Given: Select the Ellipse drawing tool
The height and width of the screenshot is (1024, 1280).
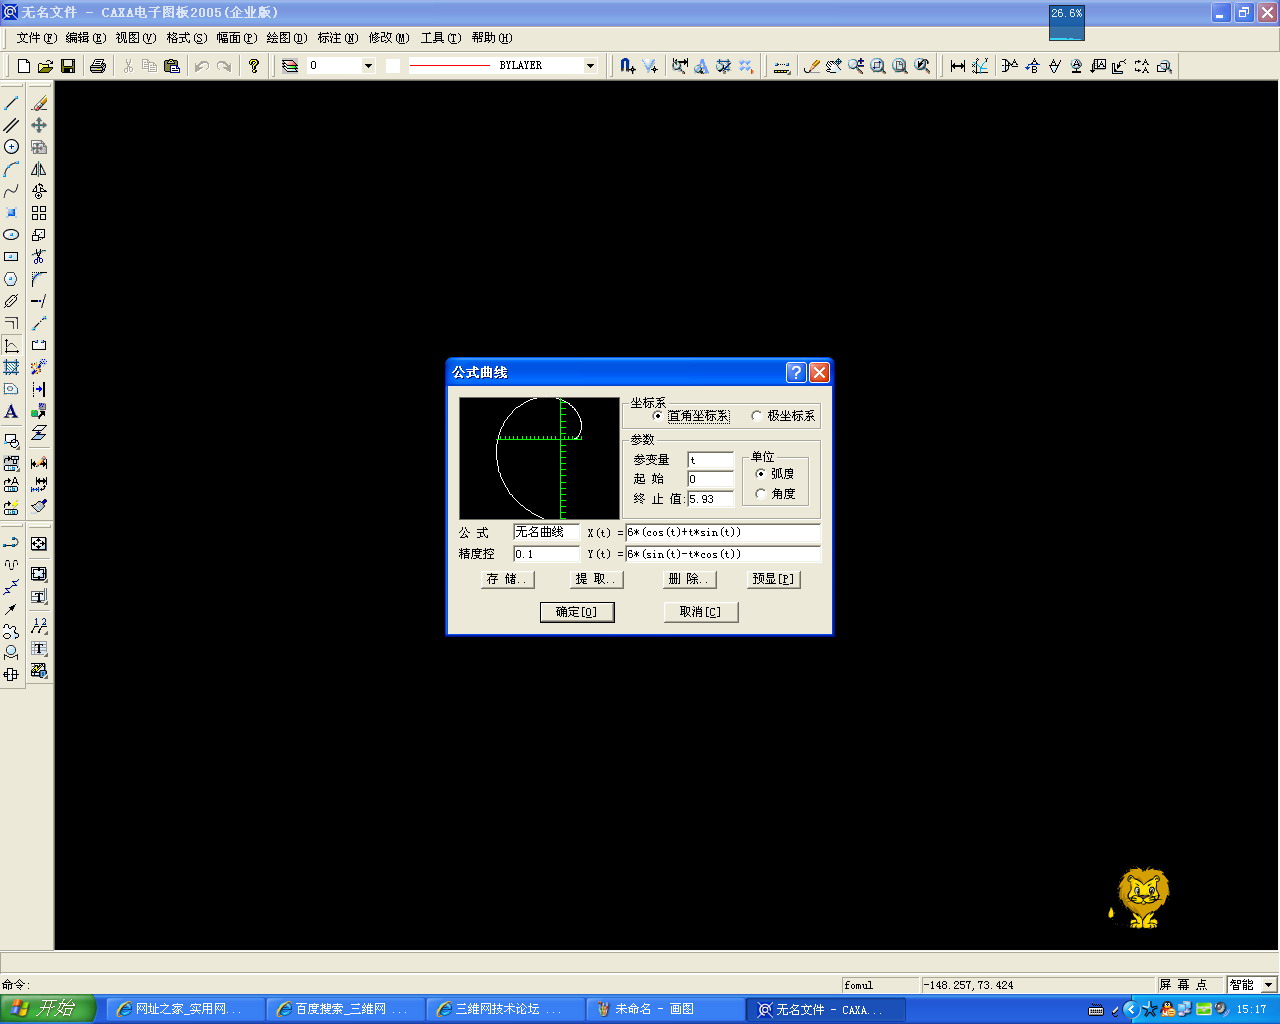Looking at the screenshot, I should click(x=11, y=235).
